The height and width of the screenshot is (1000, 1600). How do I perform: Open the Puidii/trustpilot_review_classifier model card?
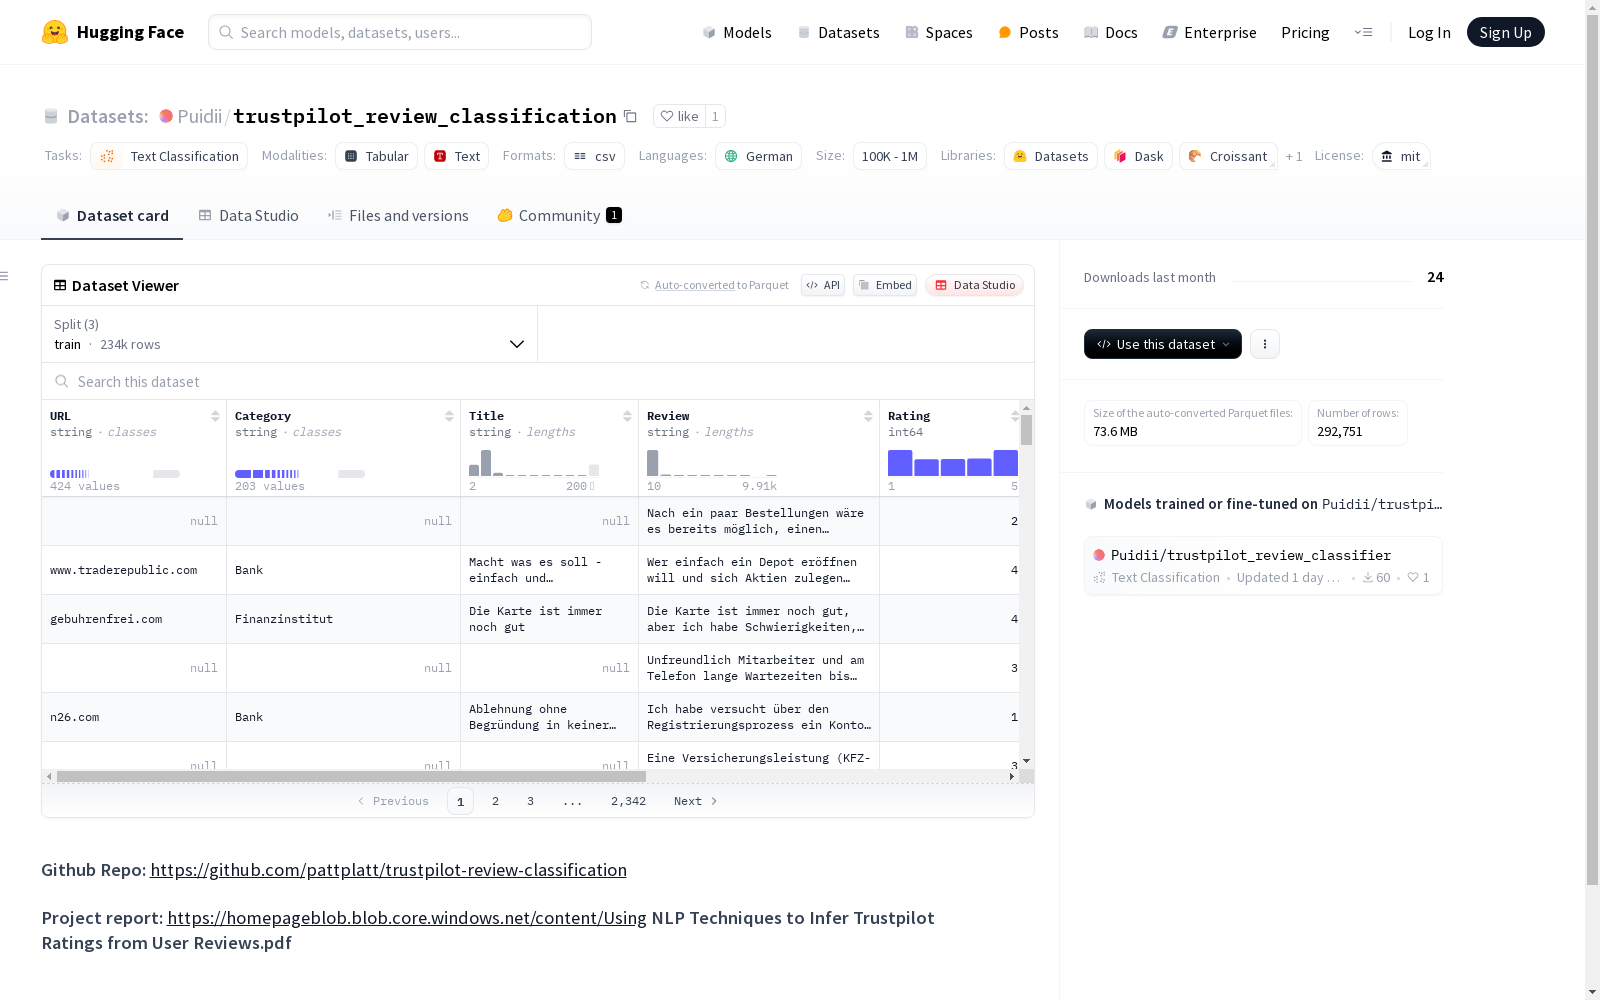[x=1263, y=566]
